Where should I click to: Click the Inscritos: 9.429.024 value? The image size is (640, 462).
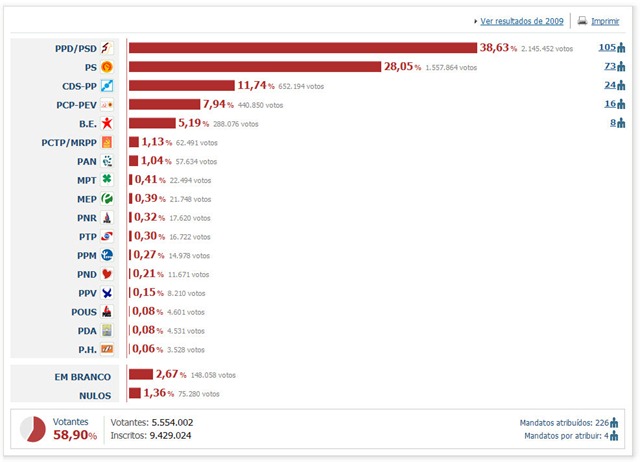click(151, 435)
